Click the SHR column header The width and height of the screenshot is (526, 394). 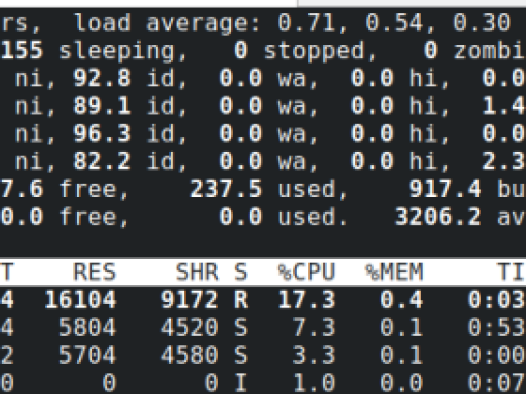click(x=197, y=272)
